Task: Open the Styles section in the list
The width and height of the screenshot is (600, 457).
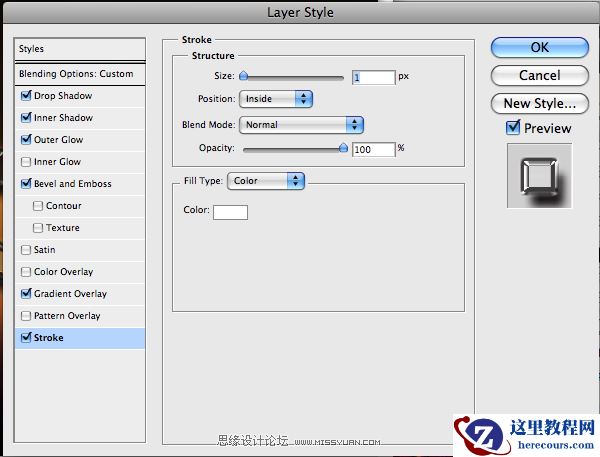Action: (x=80, y=49)
